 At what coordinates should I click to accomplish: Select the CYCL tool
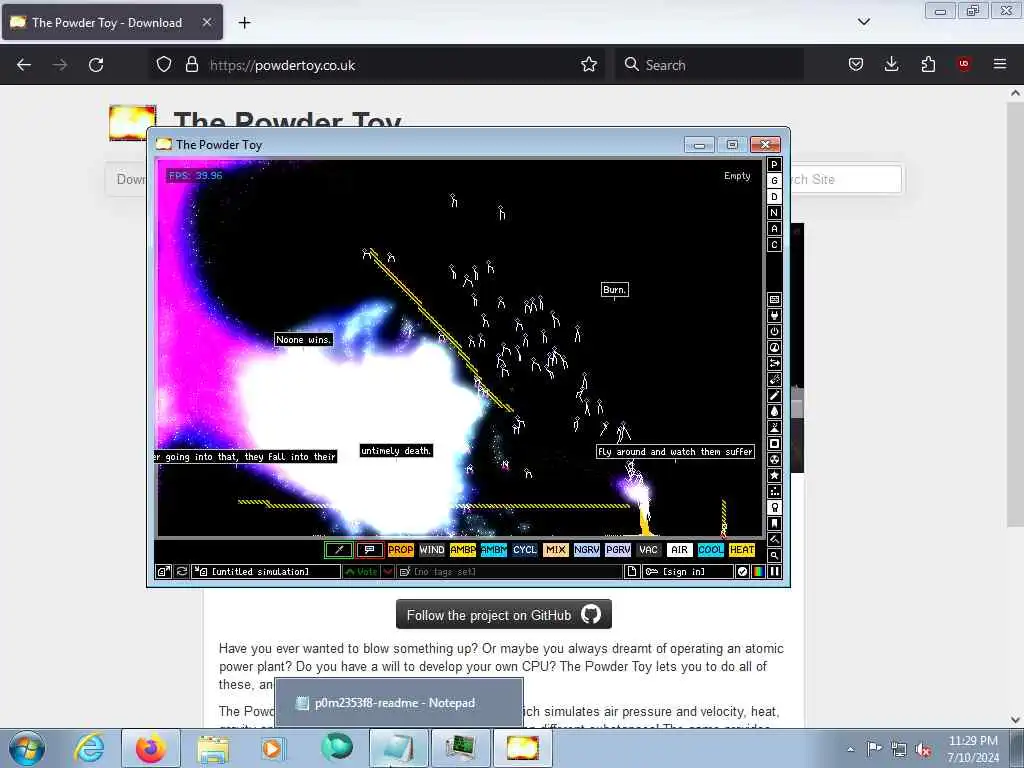[524, 550]
